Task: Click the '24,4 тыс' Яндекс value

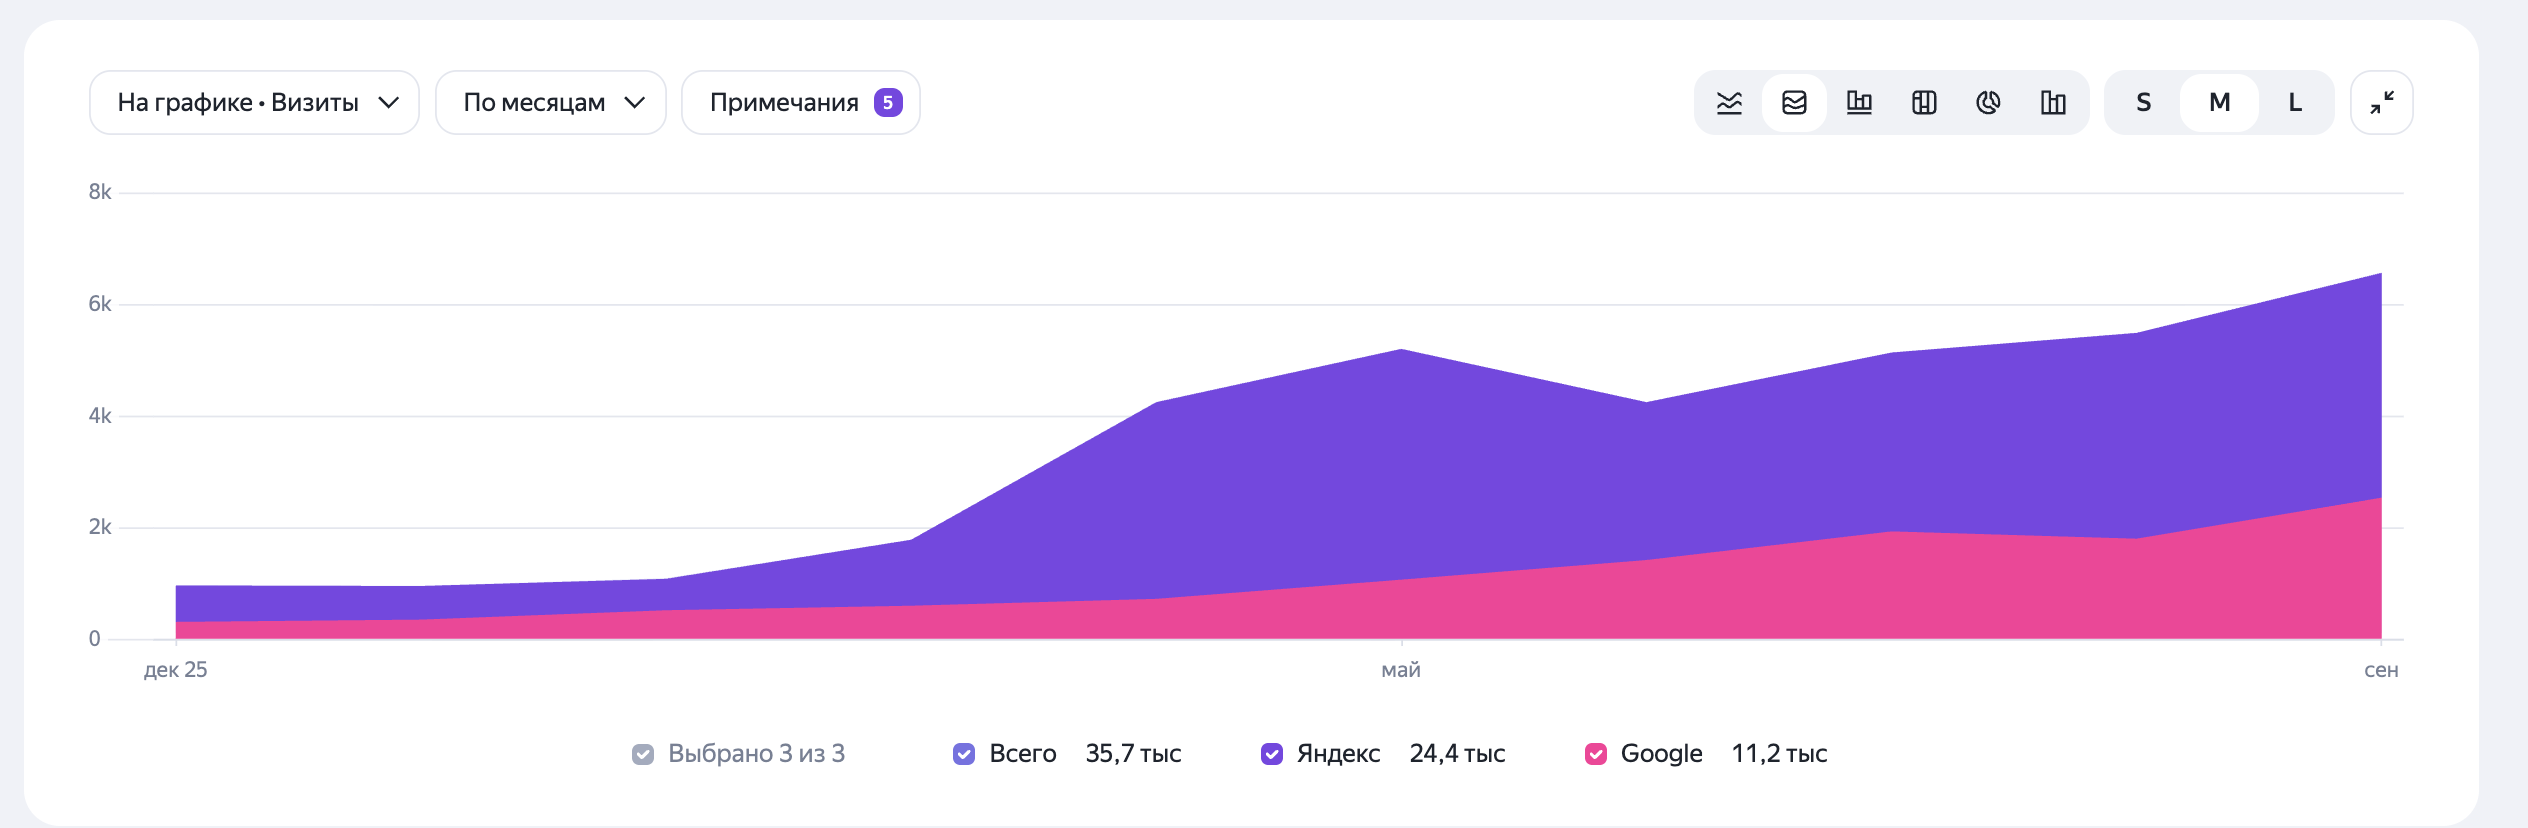Action: (1457, 754)
